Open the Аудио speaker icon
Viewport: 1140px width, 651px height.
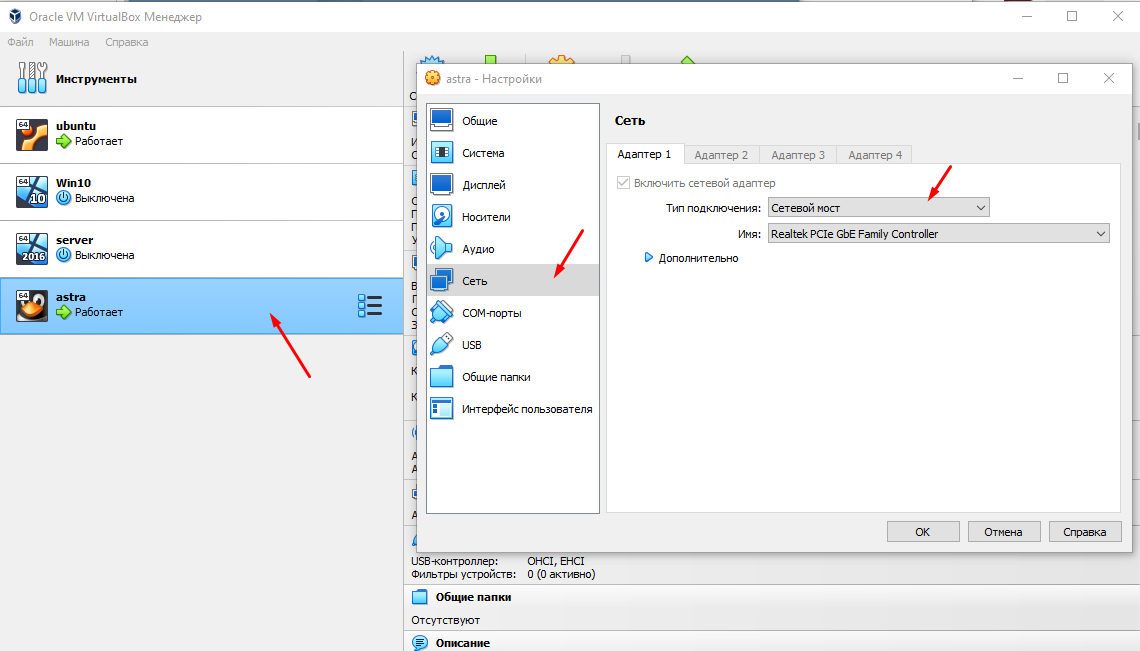pos(441,248)
